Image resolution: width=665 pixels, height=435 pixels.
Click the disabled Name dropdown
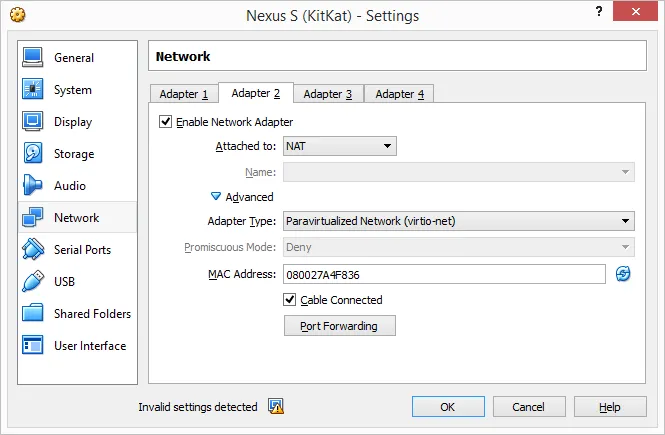pos(459,172)
